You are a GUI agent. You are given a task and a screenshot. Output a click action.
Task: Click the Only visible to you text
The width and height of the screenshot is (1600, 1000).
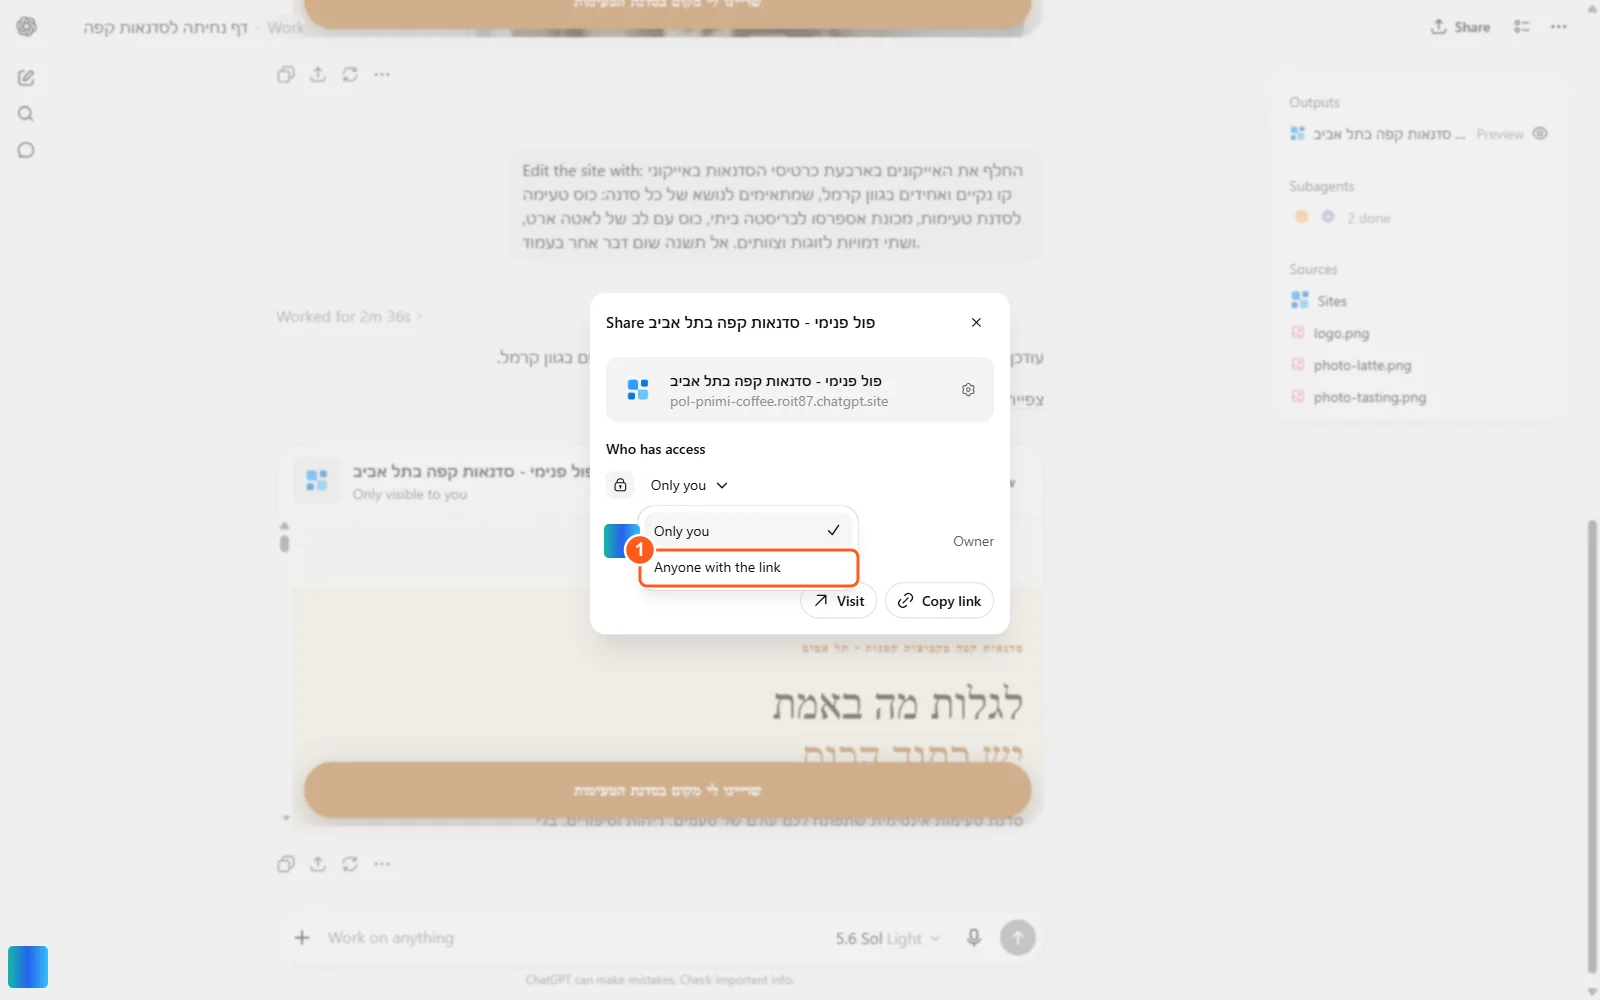pos(410,494)
